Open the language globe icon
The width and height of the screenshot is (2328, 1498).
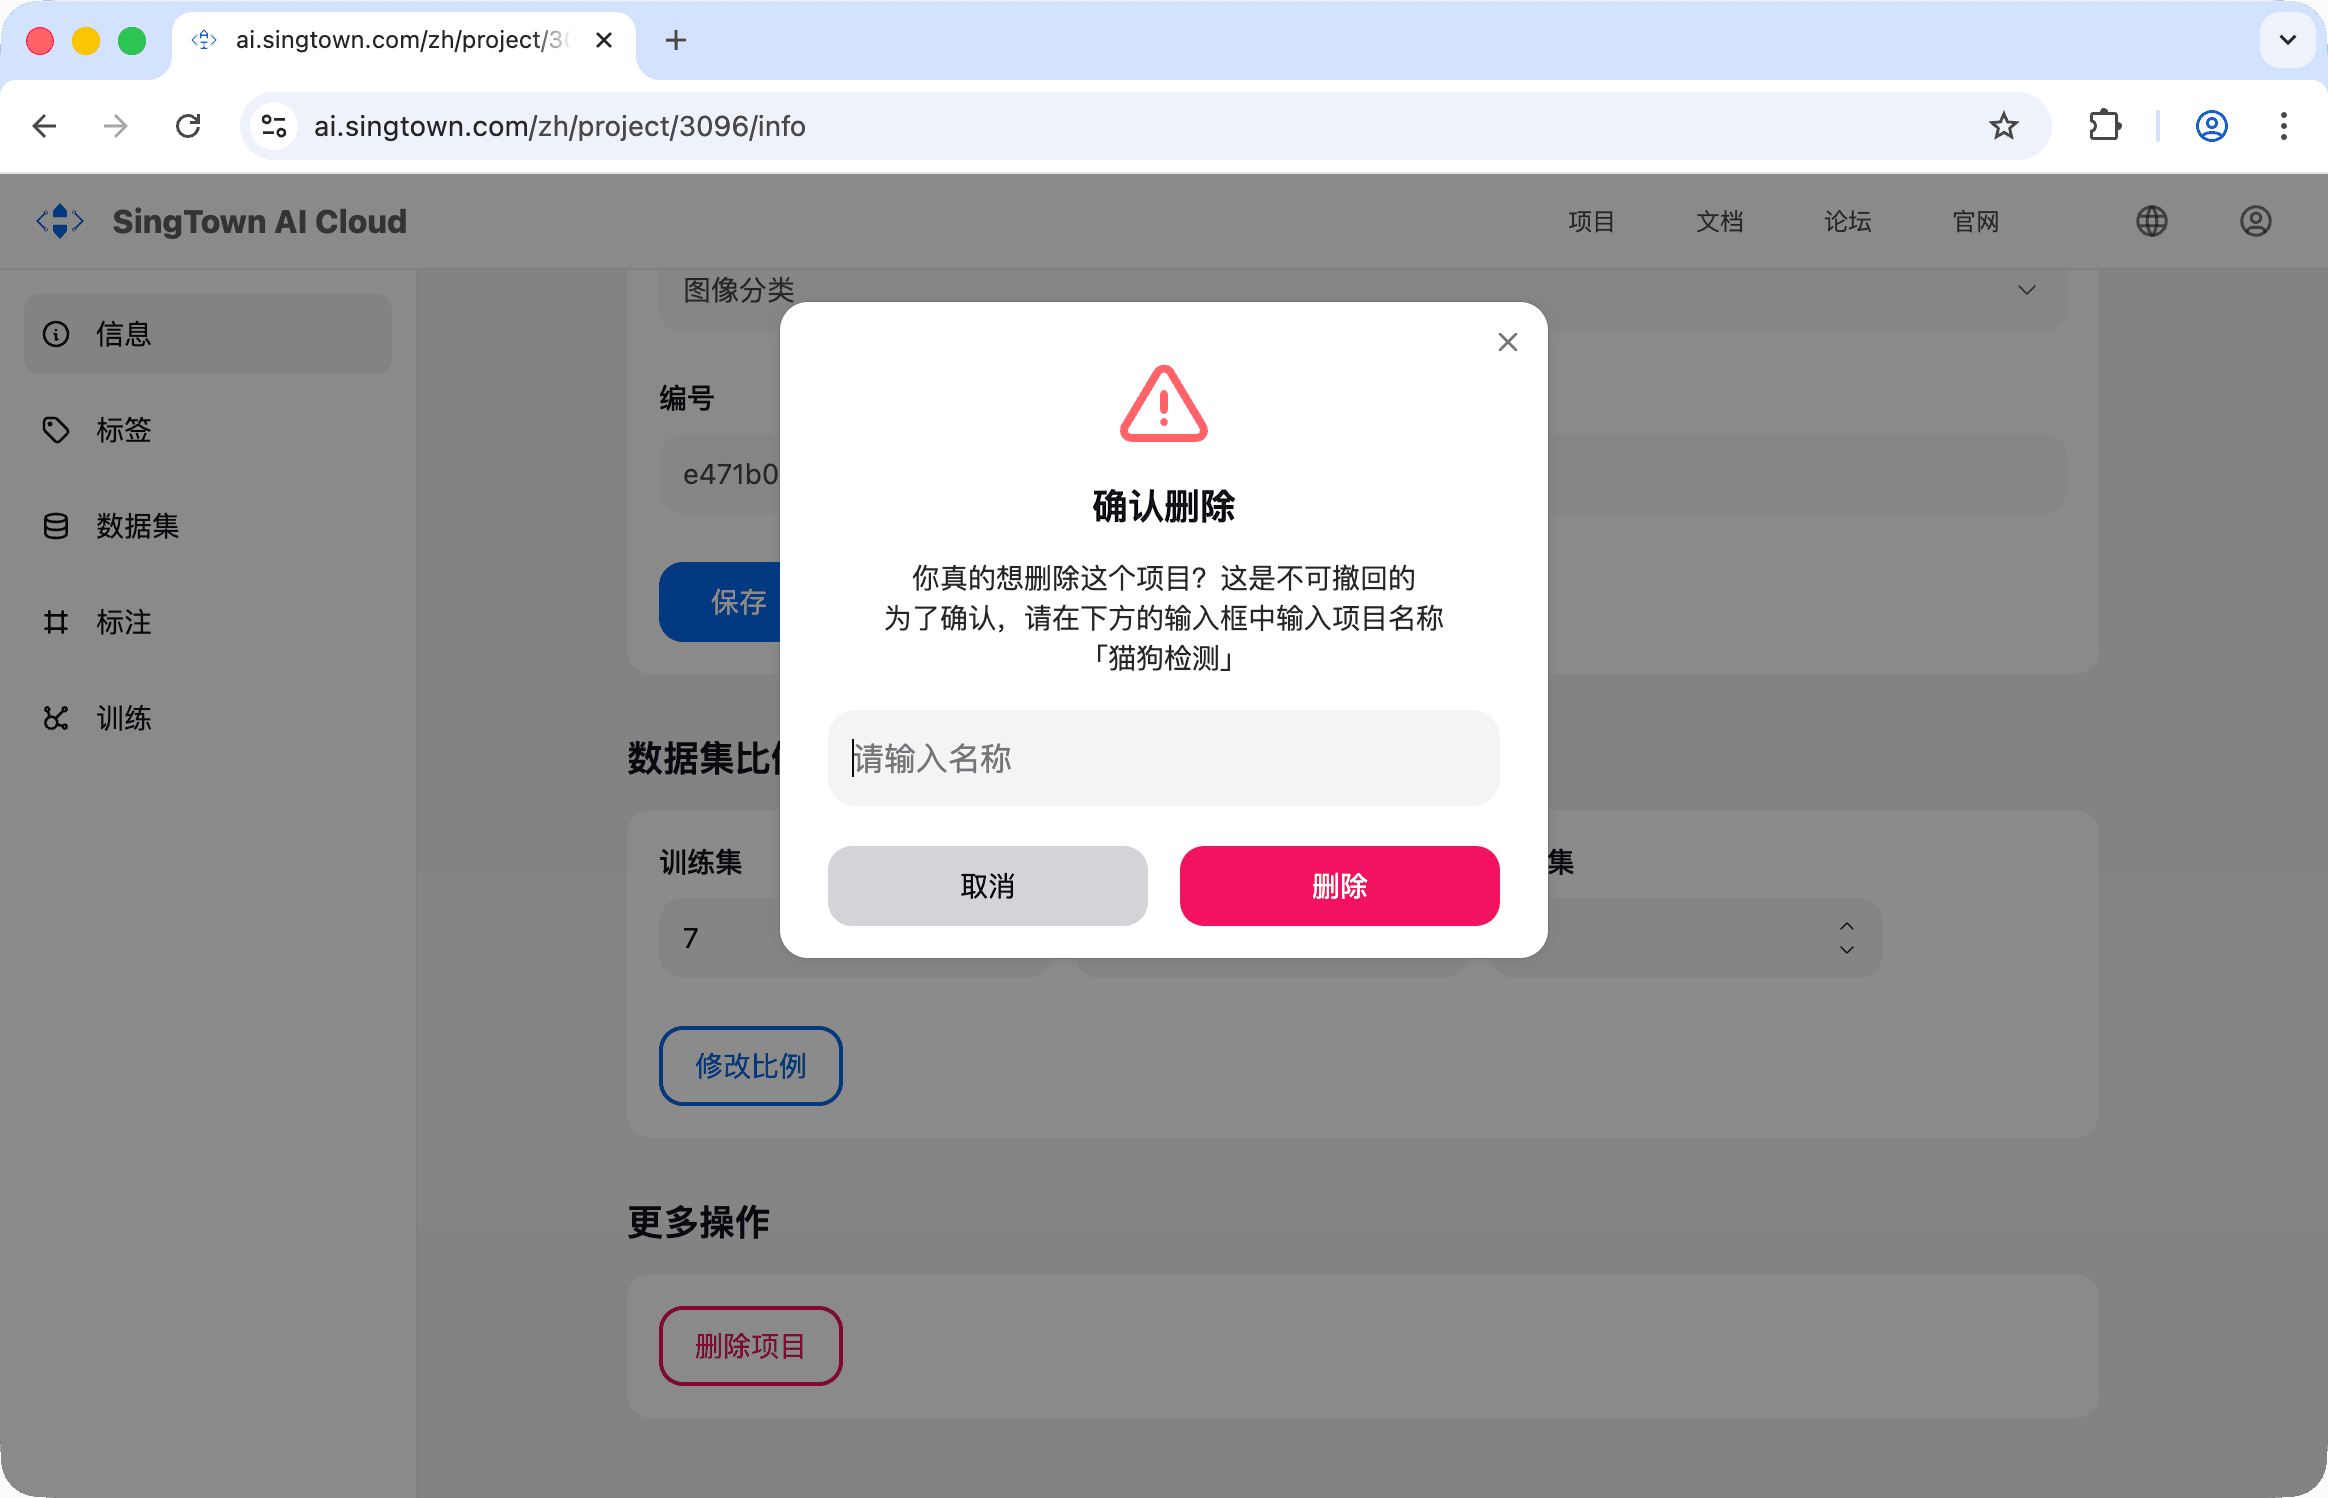2152,221
